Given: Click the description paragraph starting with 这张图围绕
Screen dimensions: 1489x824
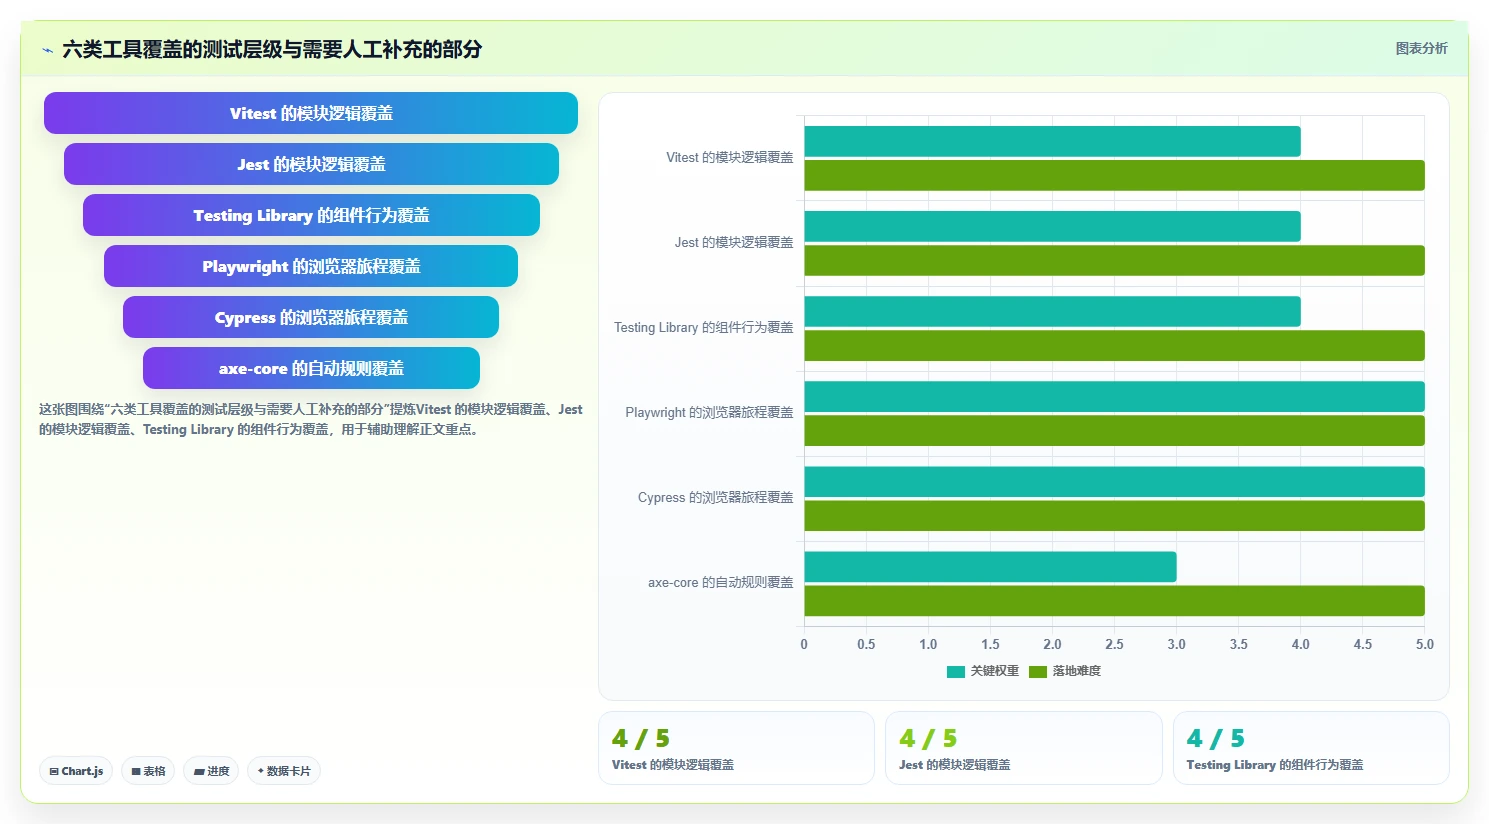Looking at the screenshot, I should pos(311,419).
